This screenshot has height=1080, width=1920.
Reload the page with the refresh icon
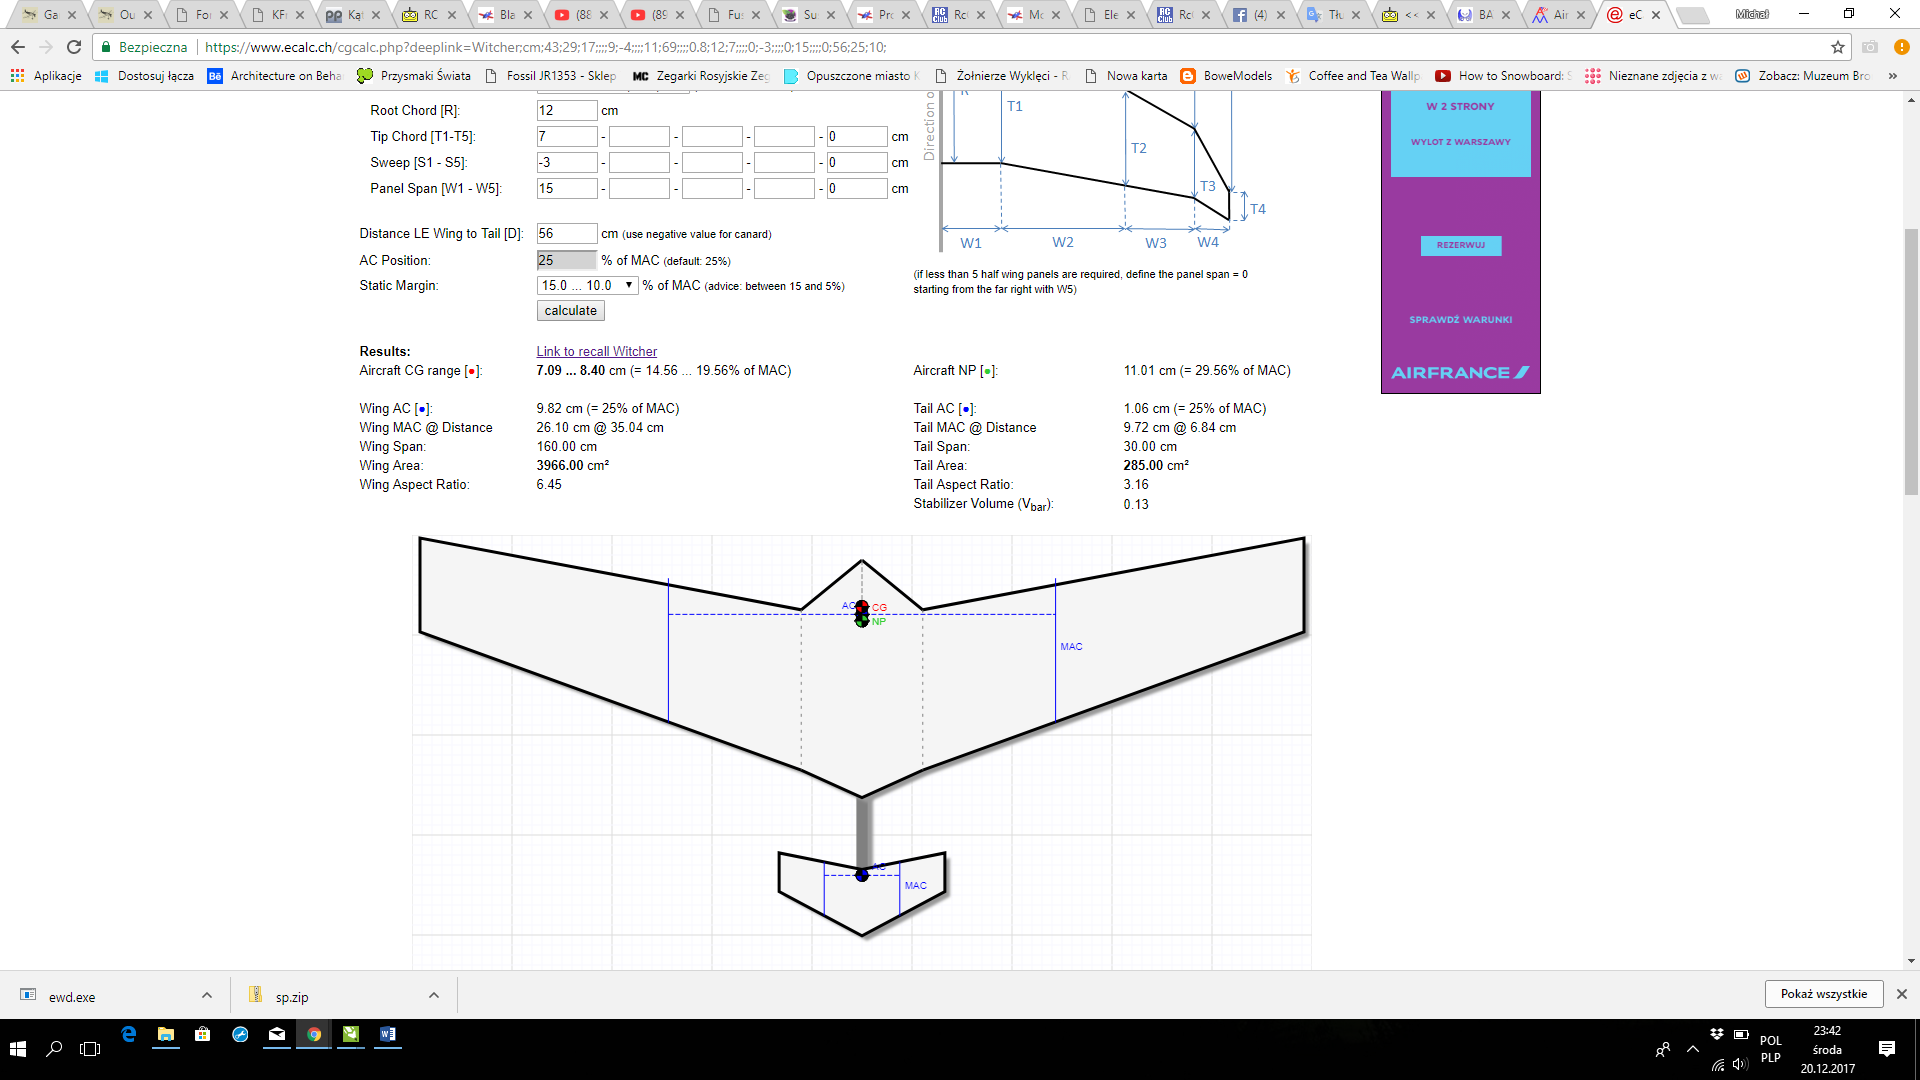[74, 47]
